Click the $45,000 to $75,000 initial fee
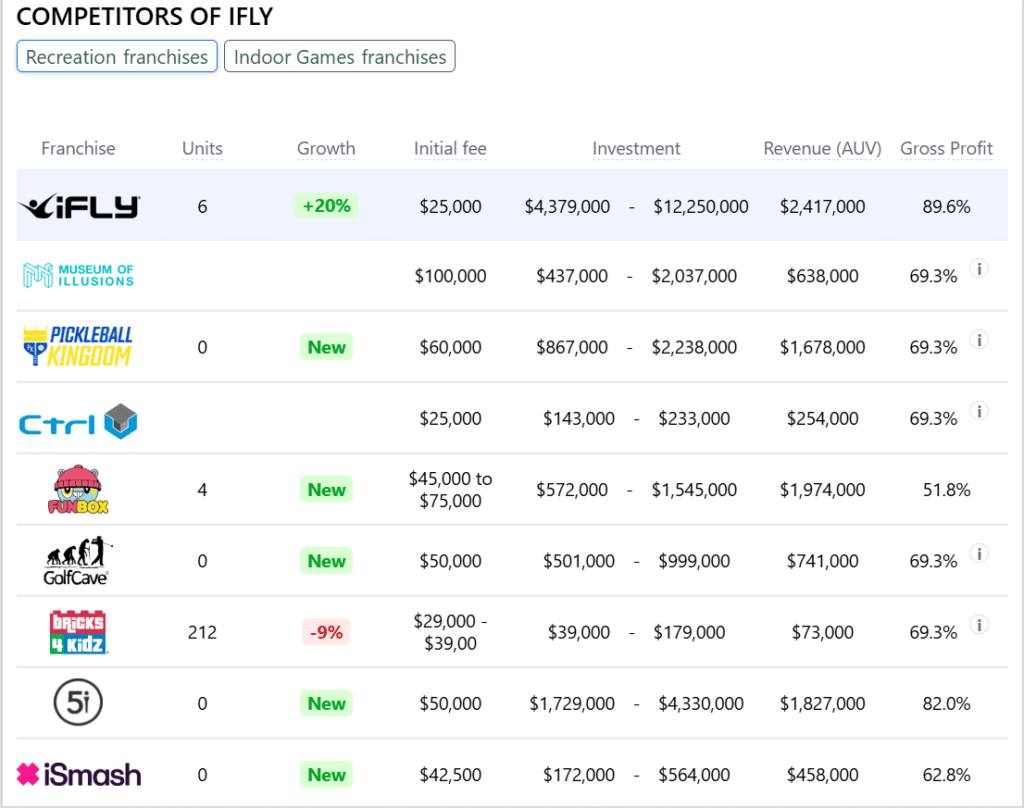1024x808 pixels. [x=450, y=489]
